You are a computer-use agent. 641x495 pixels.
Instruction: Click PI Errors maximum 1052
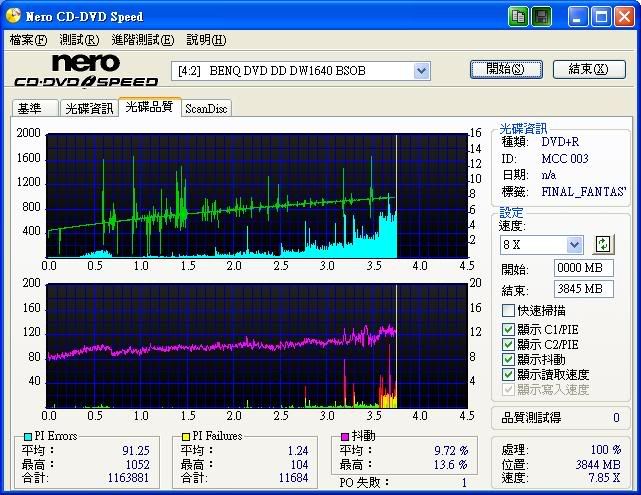137,465
